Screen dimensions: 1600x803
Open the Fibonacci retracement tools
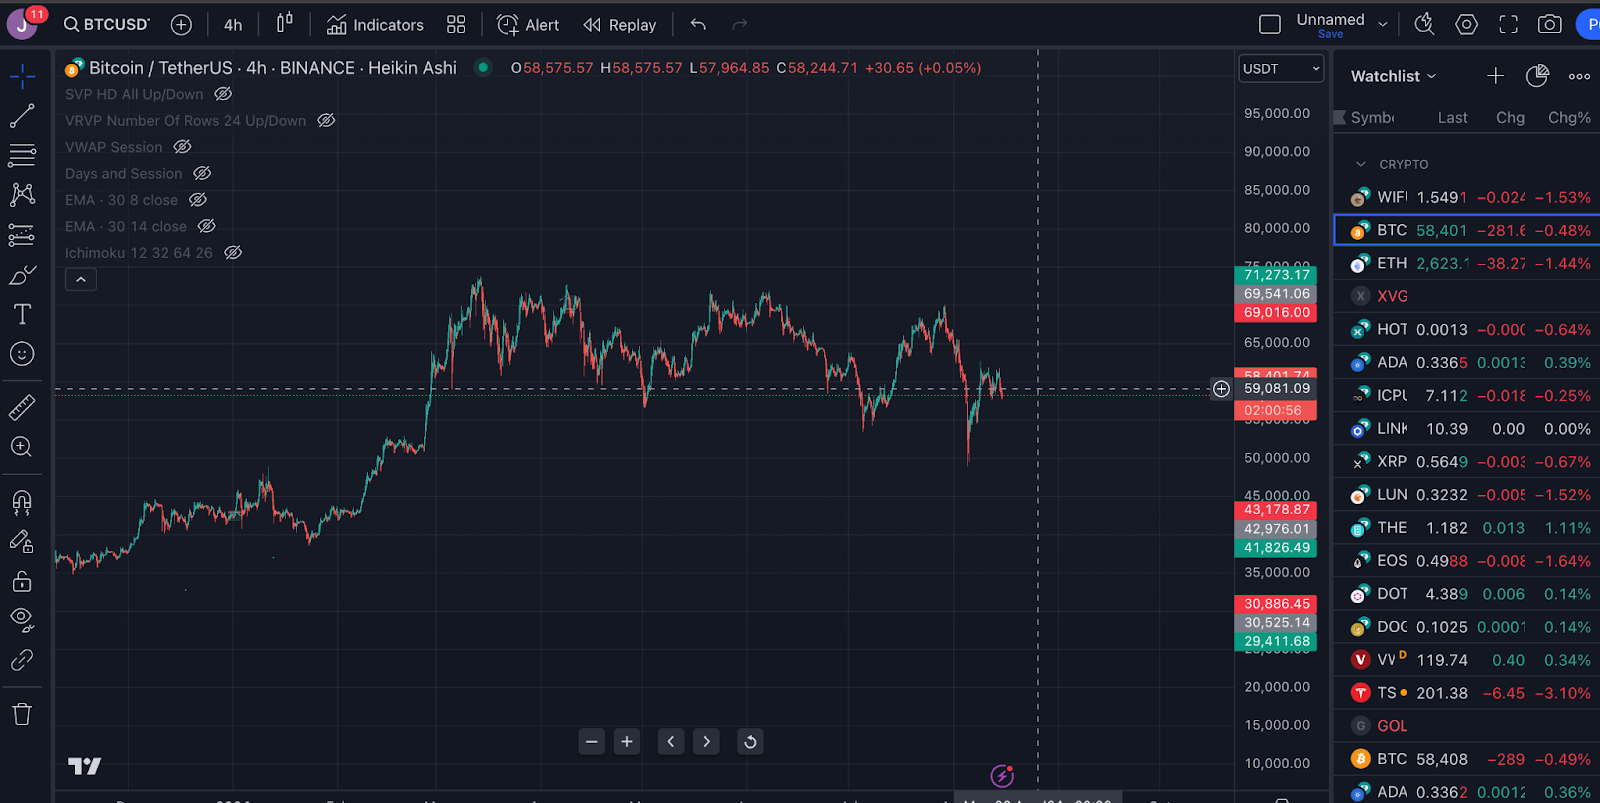22,155
